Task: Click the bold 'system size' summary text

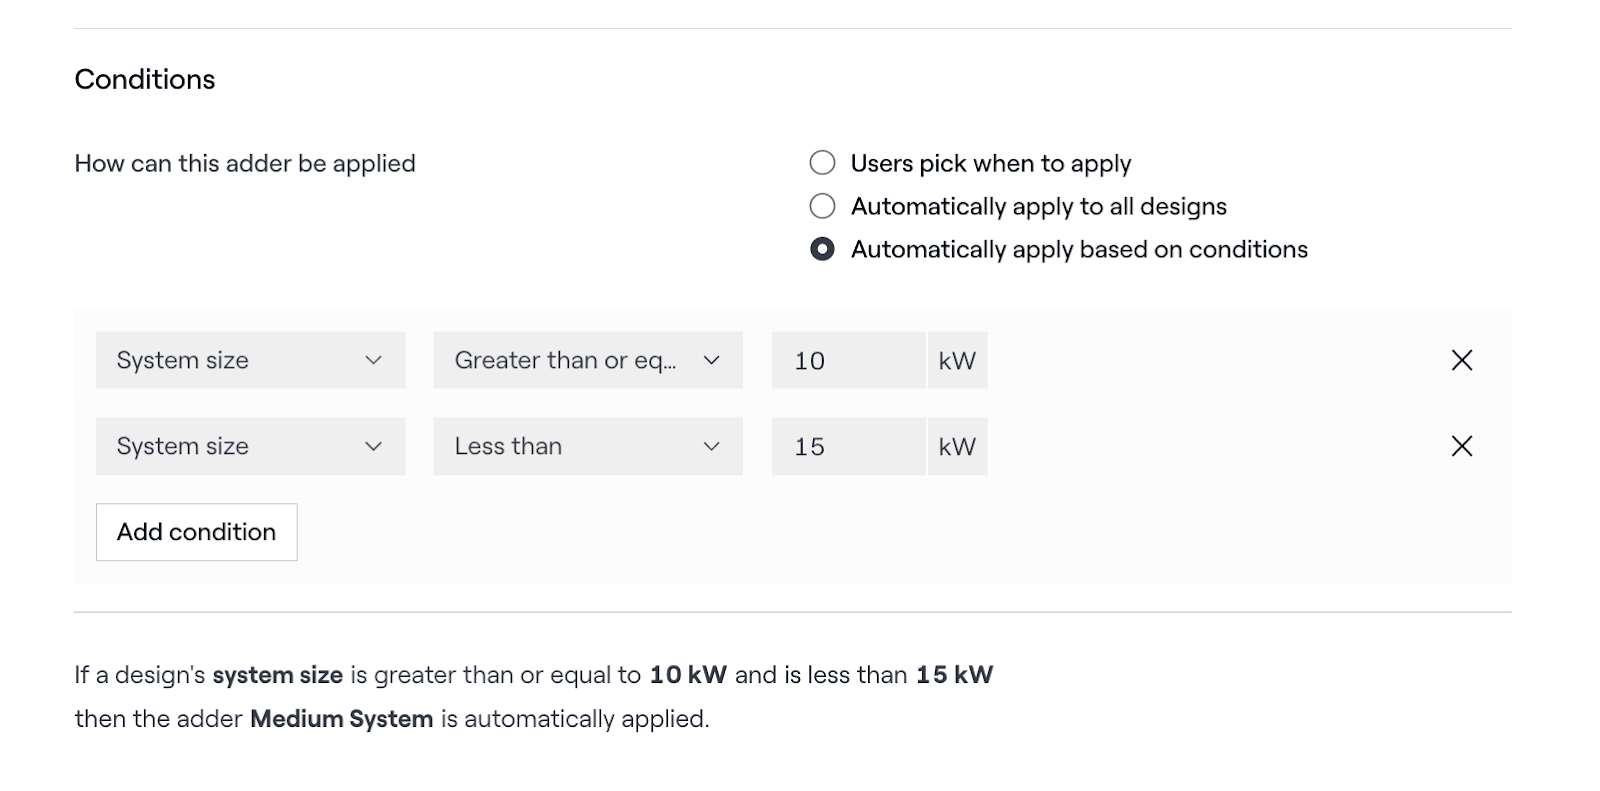Action: coord(277,675)
